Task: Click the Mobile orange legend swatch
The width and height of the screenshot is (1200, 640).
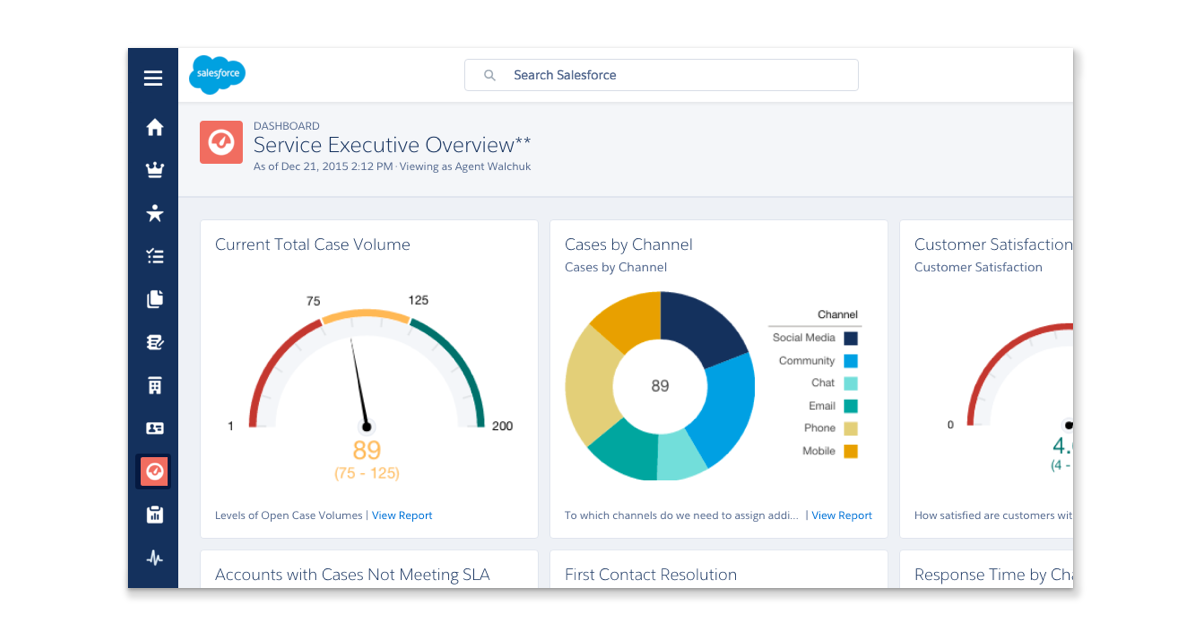Action: (x=850, y=451)
